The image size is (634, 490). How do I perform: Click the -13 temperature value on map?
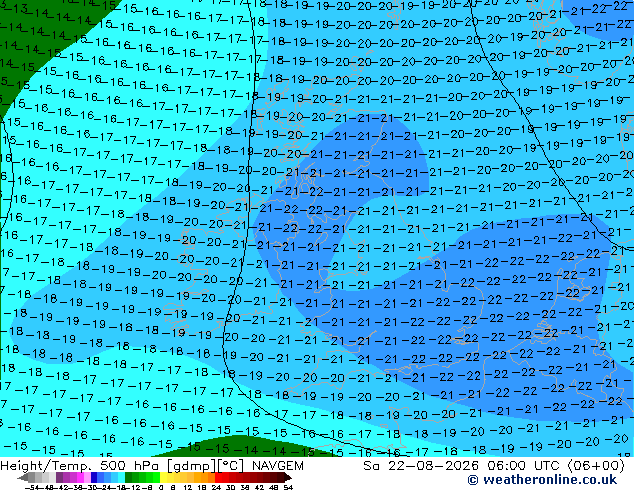coord(18,7)
